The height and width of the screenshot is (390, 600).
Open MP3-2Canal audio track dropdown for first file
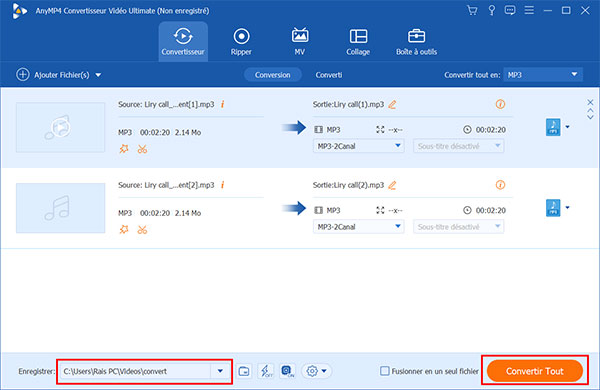[x=359, y=146]
